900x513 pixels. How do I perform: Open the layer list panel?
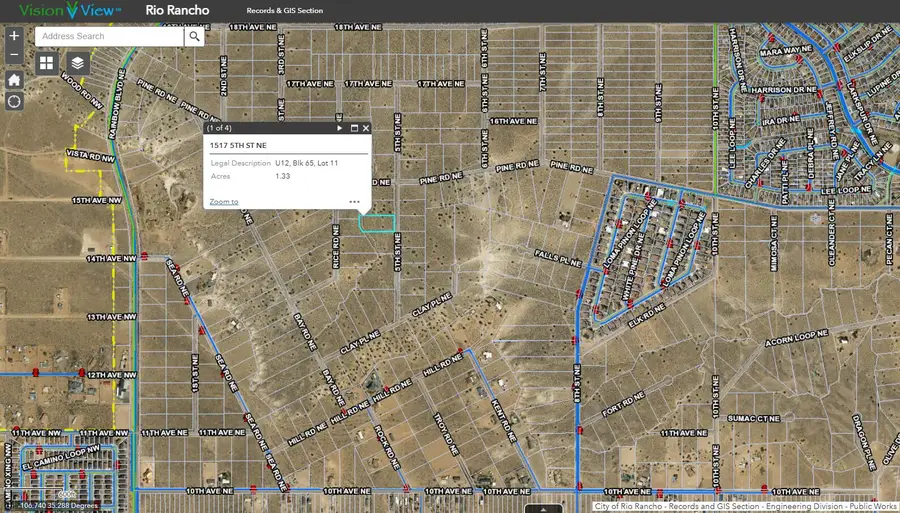78,63
